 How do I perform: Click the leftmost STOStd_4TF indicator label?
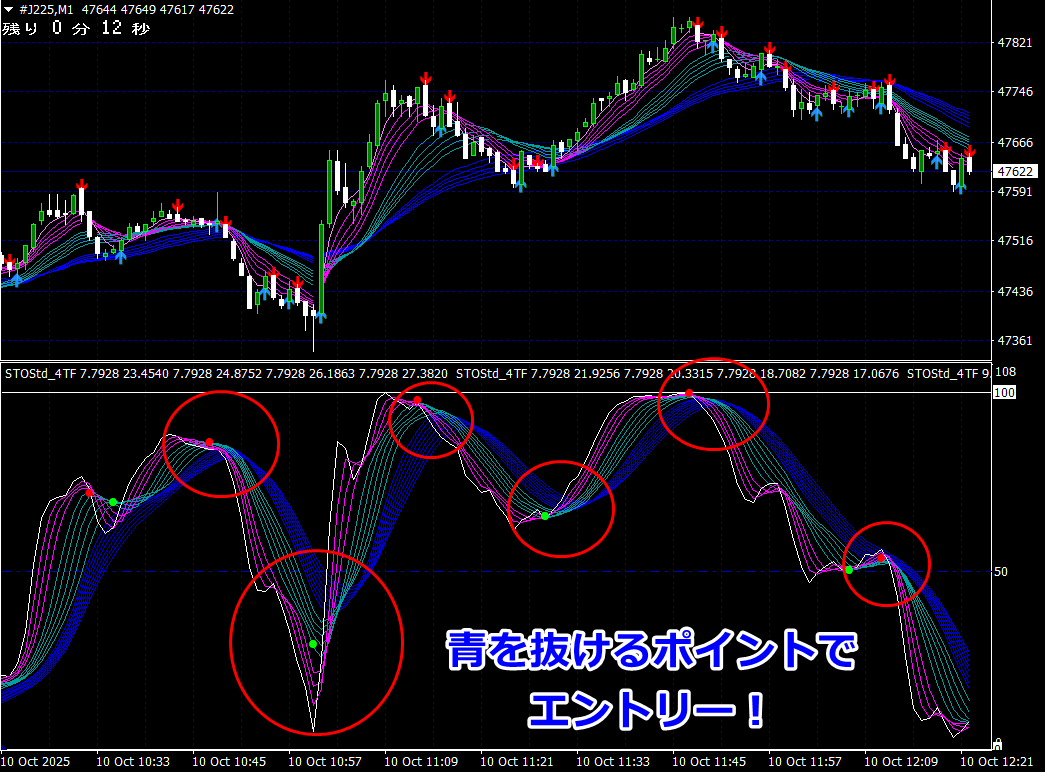38,374
